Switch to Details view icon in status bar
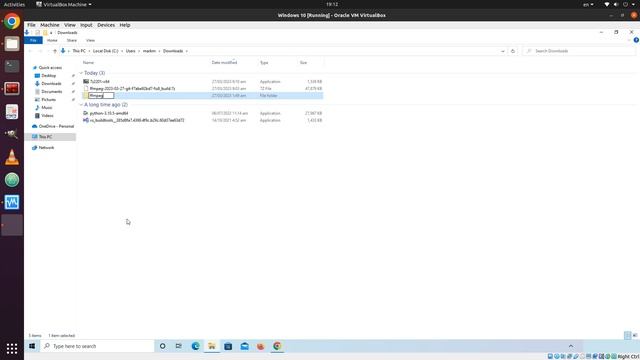Image resolution: width=640 pixels, height=360 pixels. (x=627, y=336)
